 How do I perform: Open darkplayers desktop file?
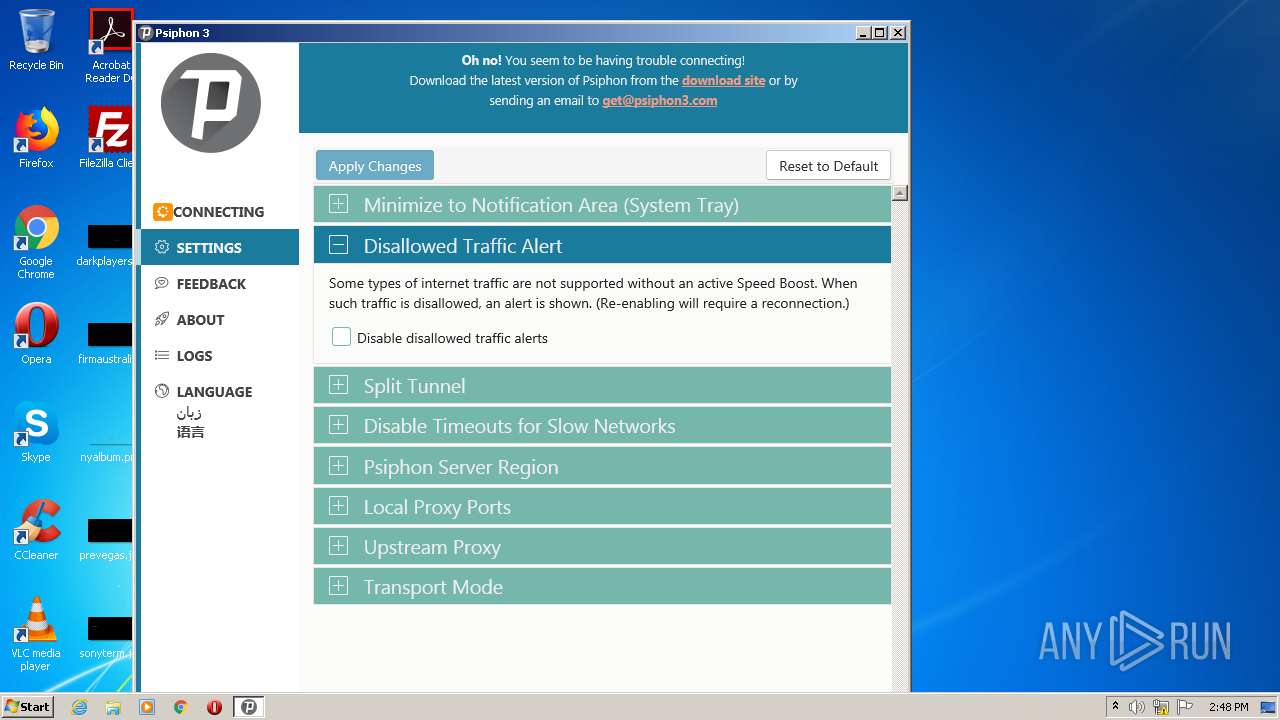(x=108, y=244)
